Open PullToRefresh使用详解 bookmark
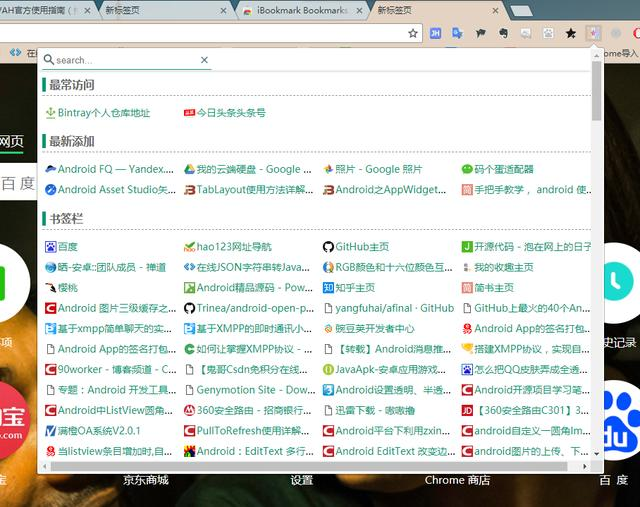 pos(247,430)
